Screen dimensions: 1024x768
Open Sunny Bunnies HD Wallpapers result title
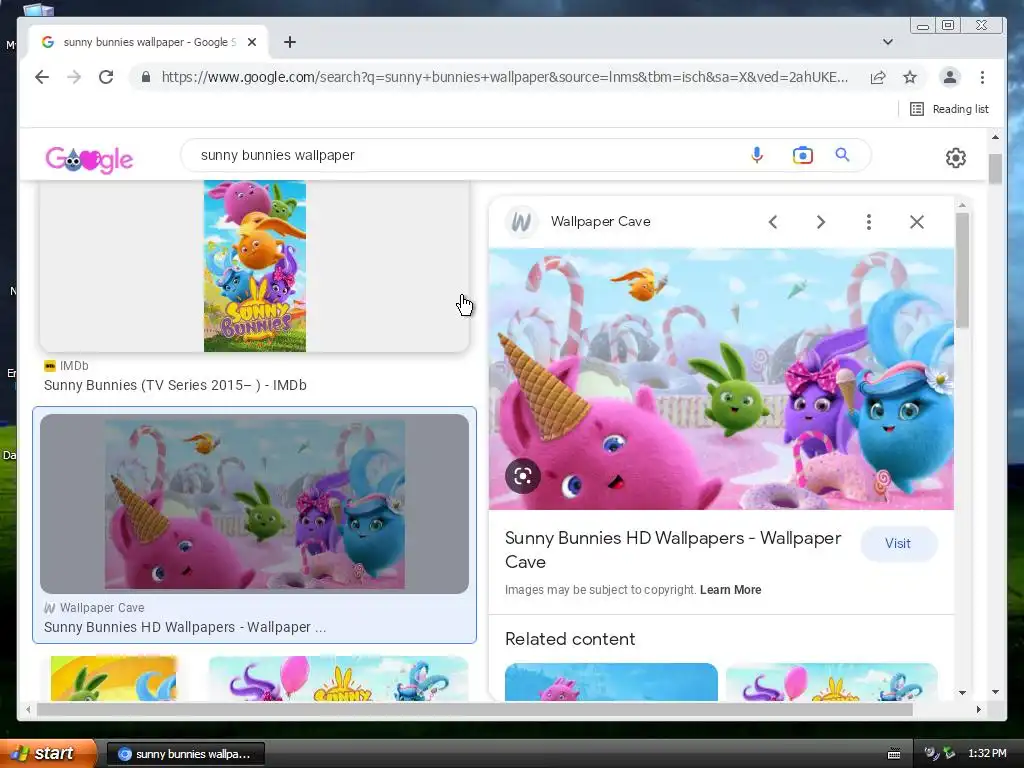(185, 627)
